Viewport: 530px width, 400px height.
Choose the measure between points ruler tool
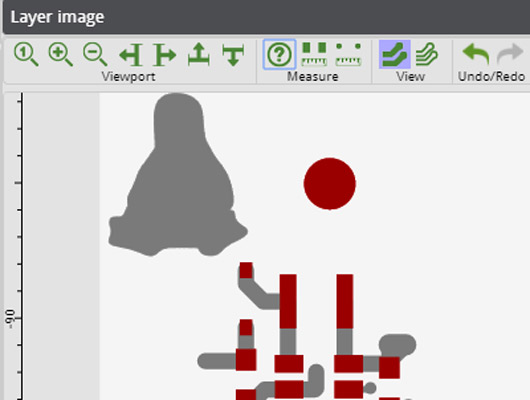[348, 54]
